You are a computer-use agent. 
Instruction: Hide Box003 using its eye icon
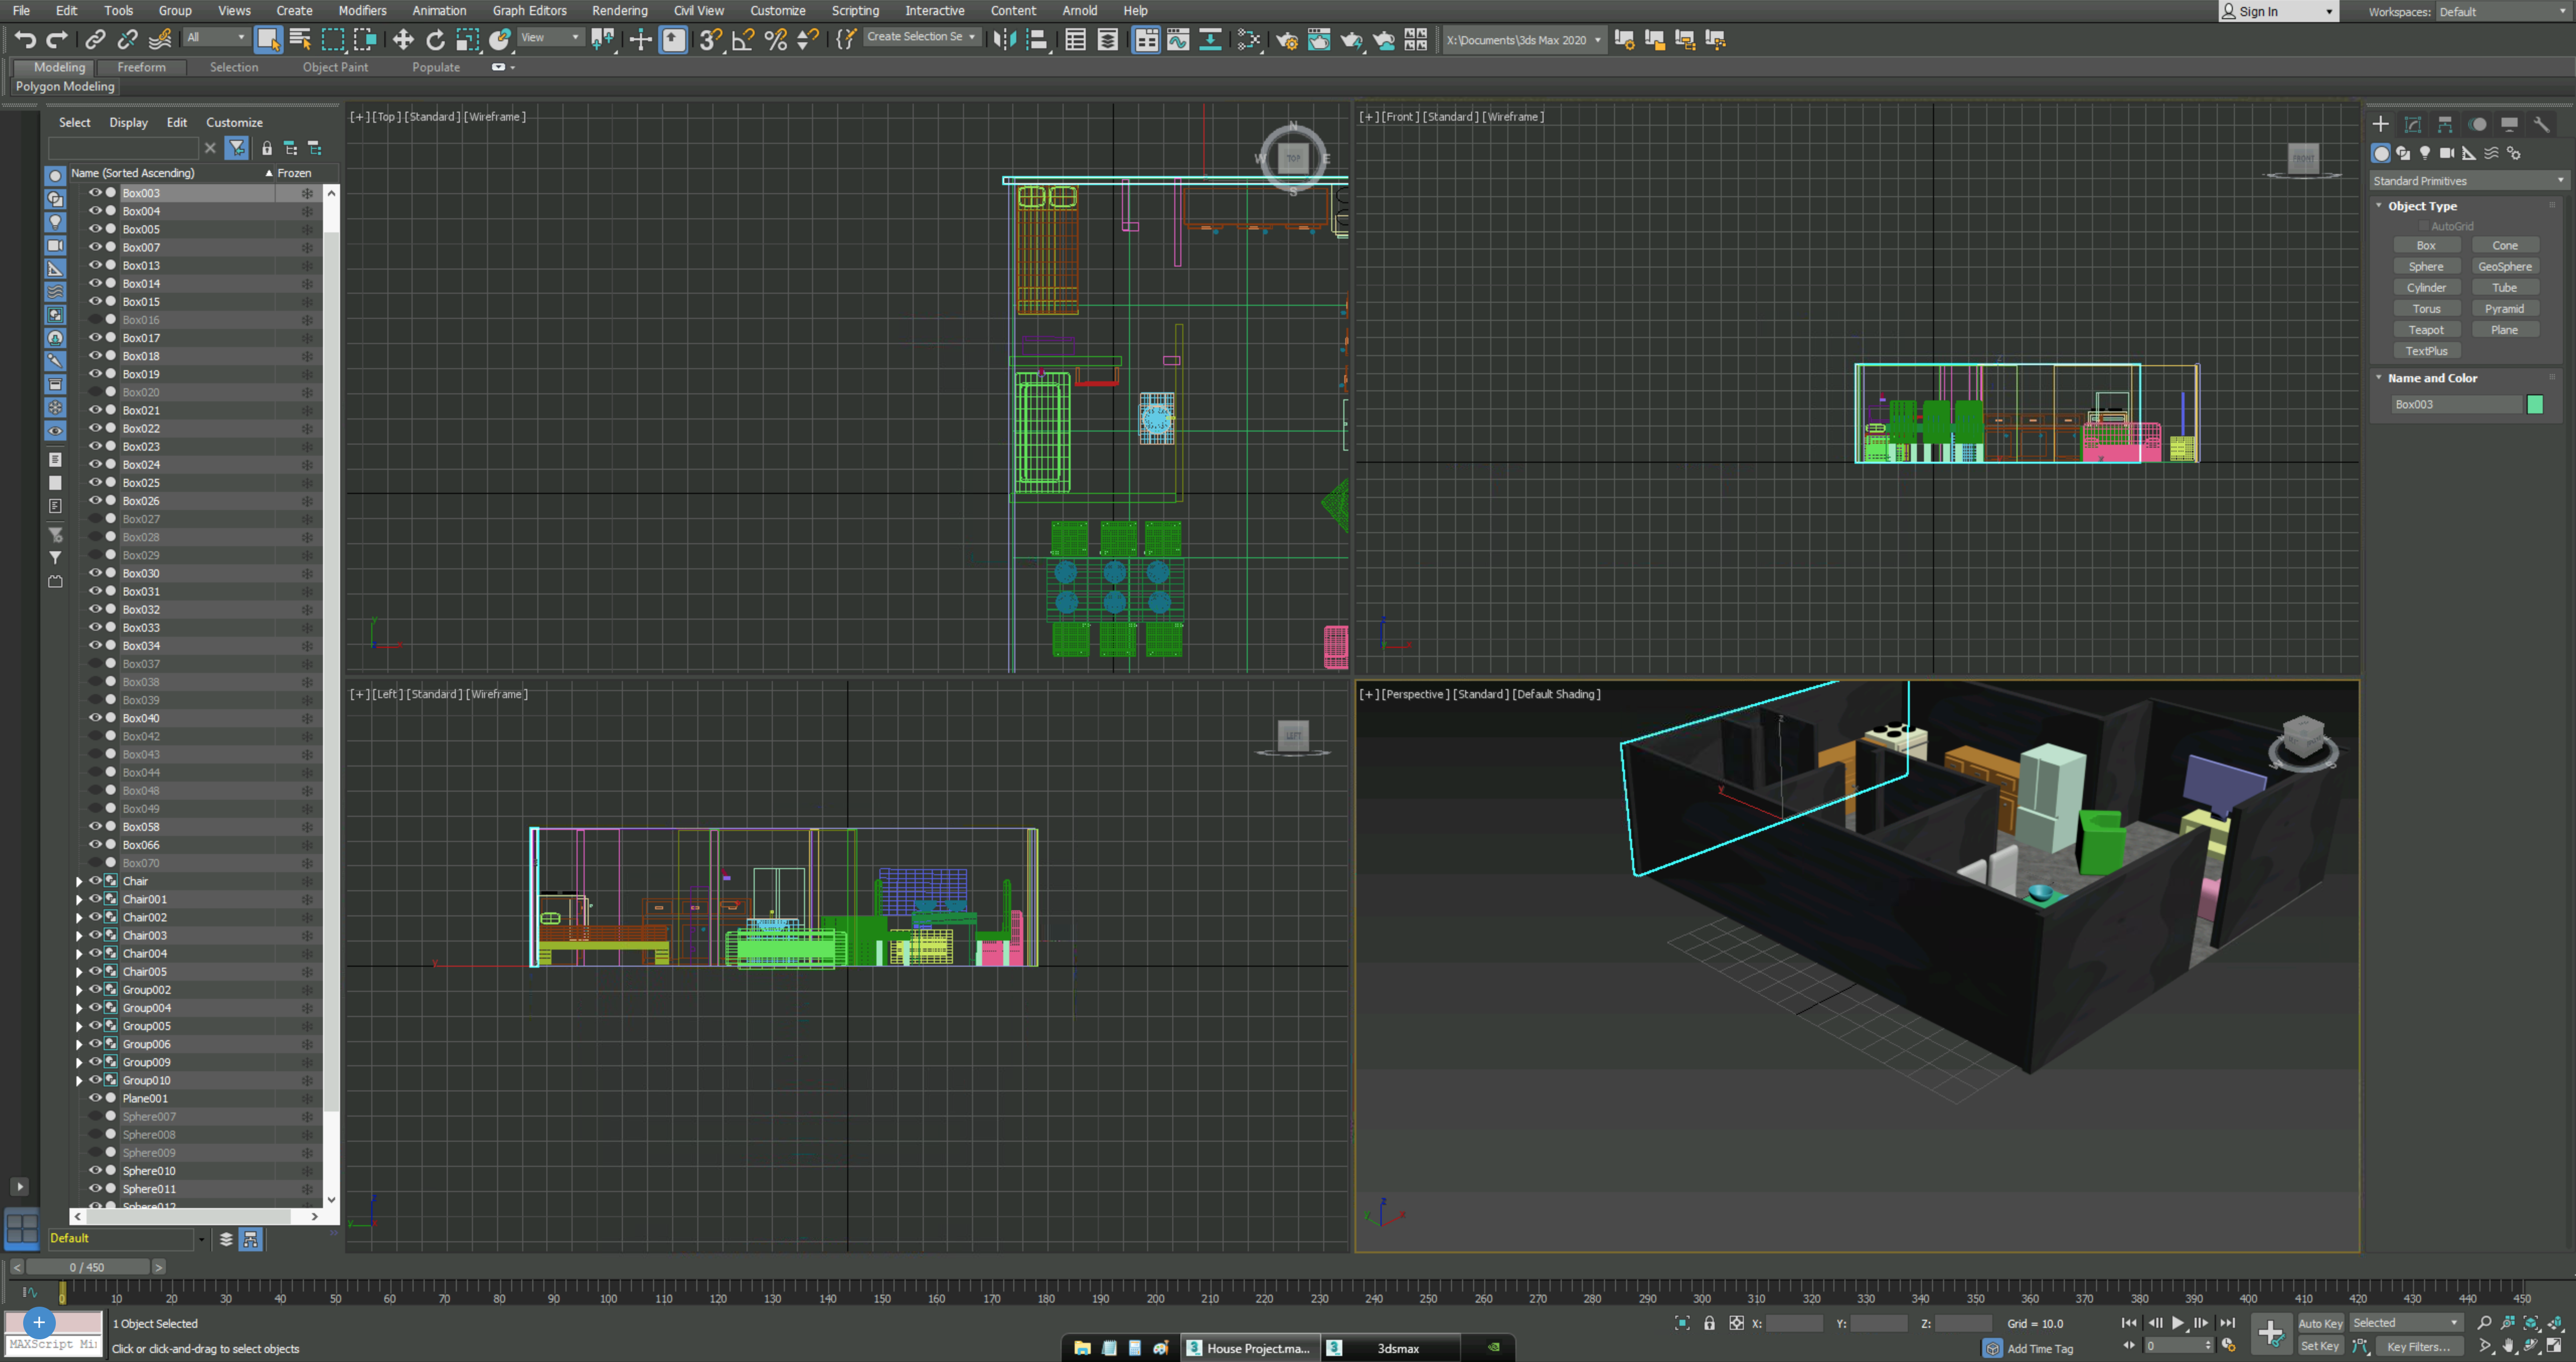[95, 193]
